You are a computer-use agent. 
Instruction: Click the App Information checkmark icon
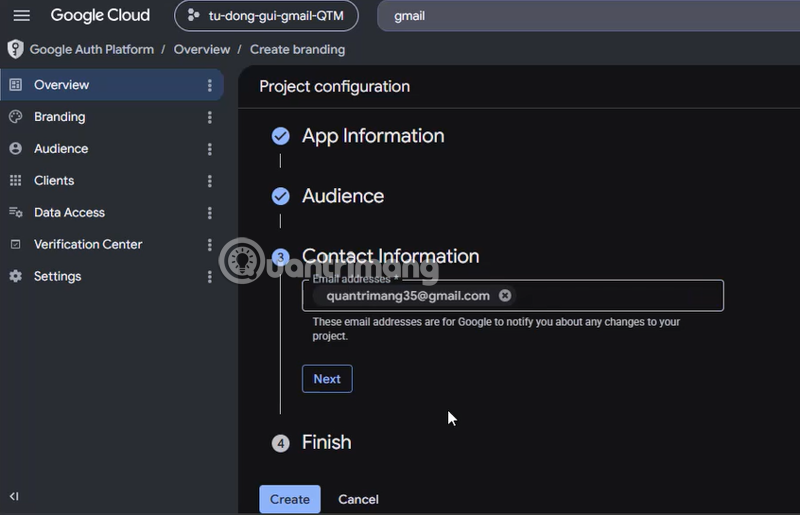tap(281, 136)
